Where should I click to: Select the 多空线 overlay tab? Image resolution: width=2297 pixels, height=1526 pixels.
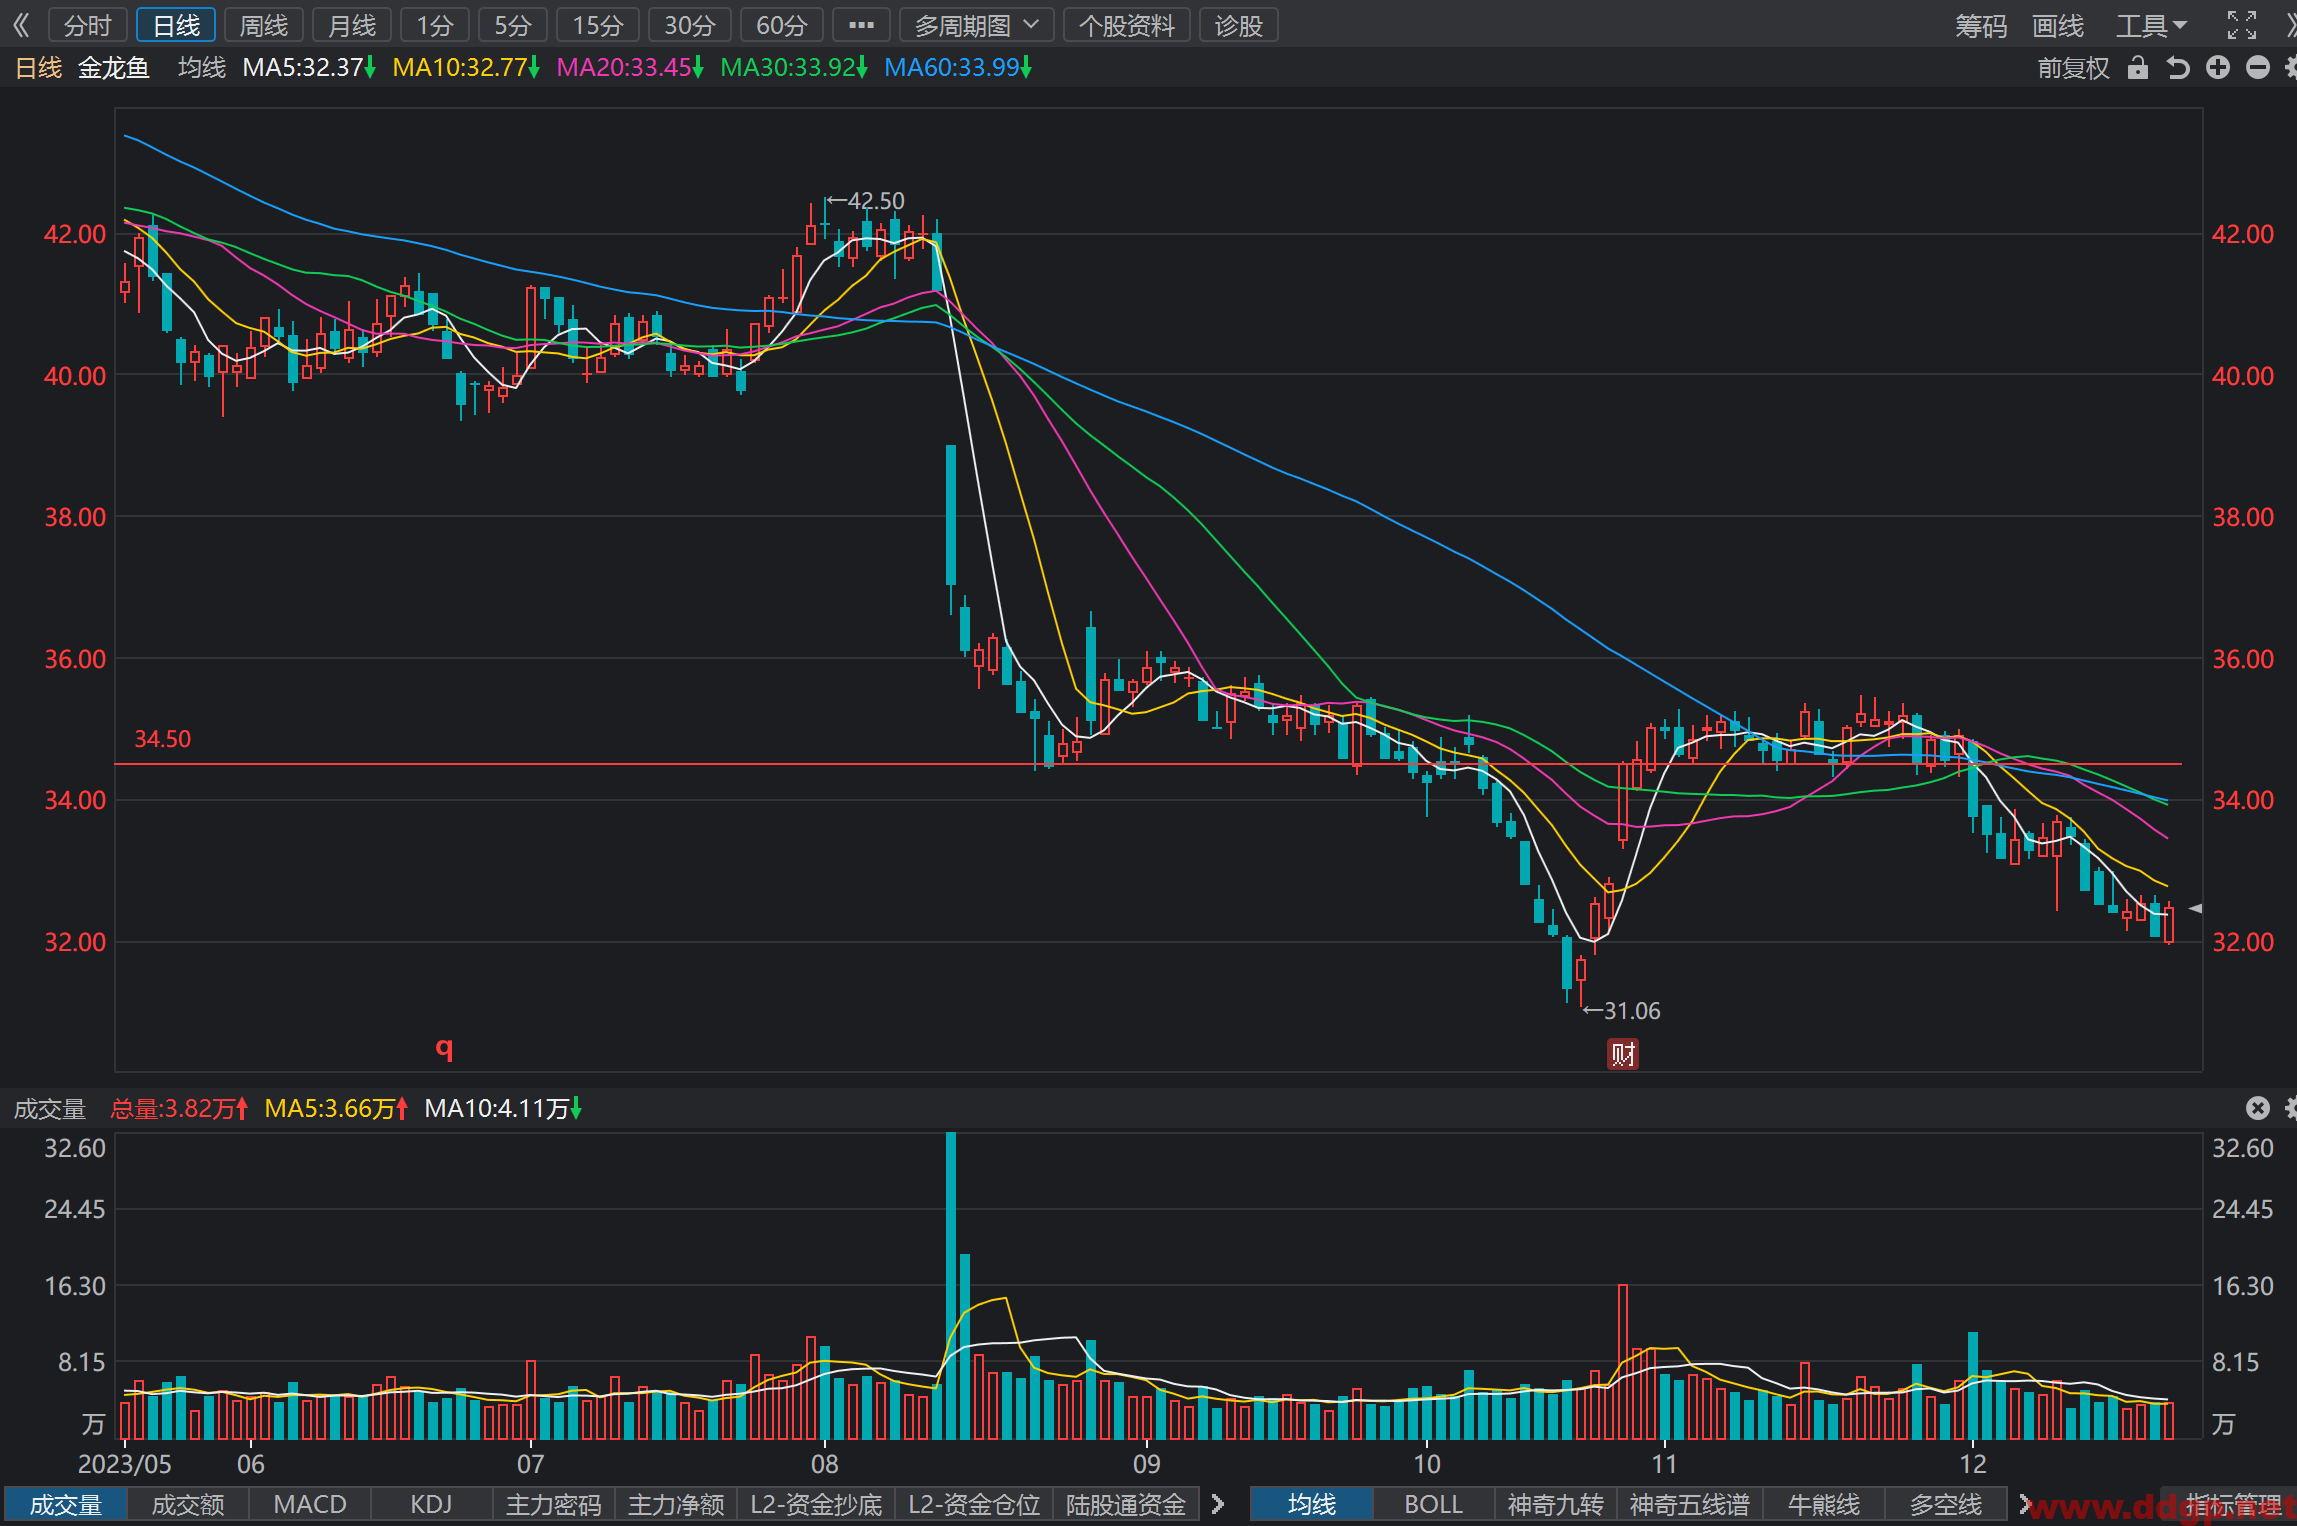click(1946, 1504)
